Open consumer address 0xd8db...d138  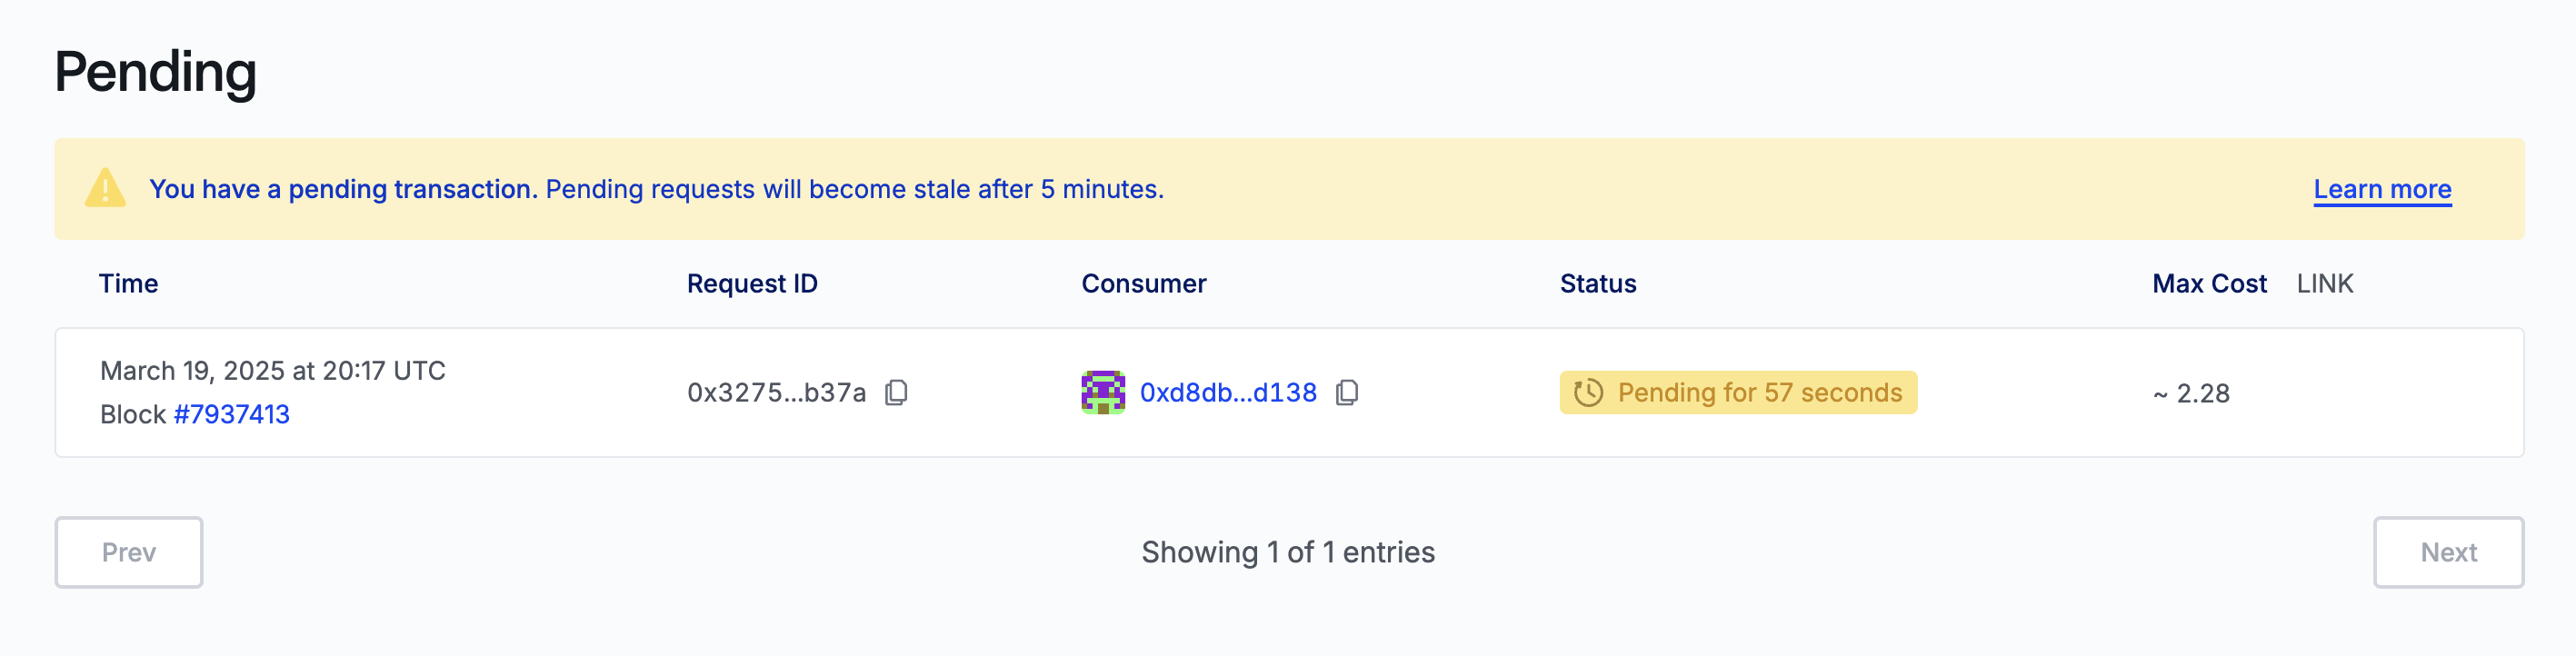[1227, 393]
